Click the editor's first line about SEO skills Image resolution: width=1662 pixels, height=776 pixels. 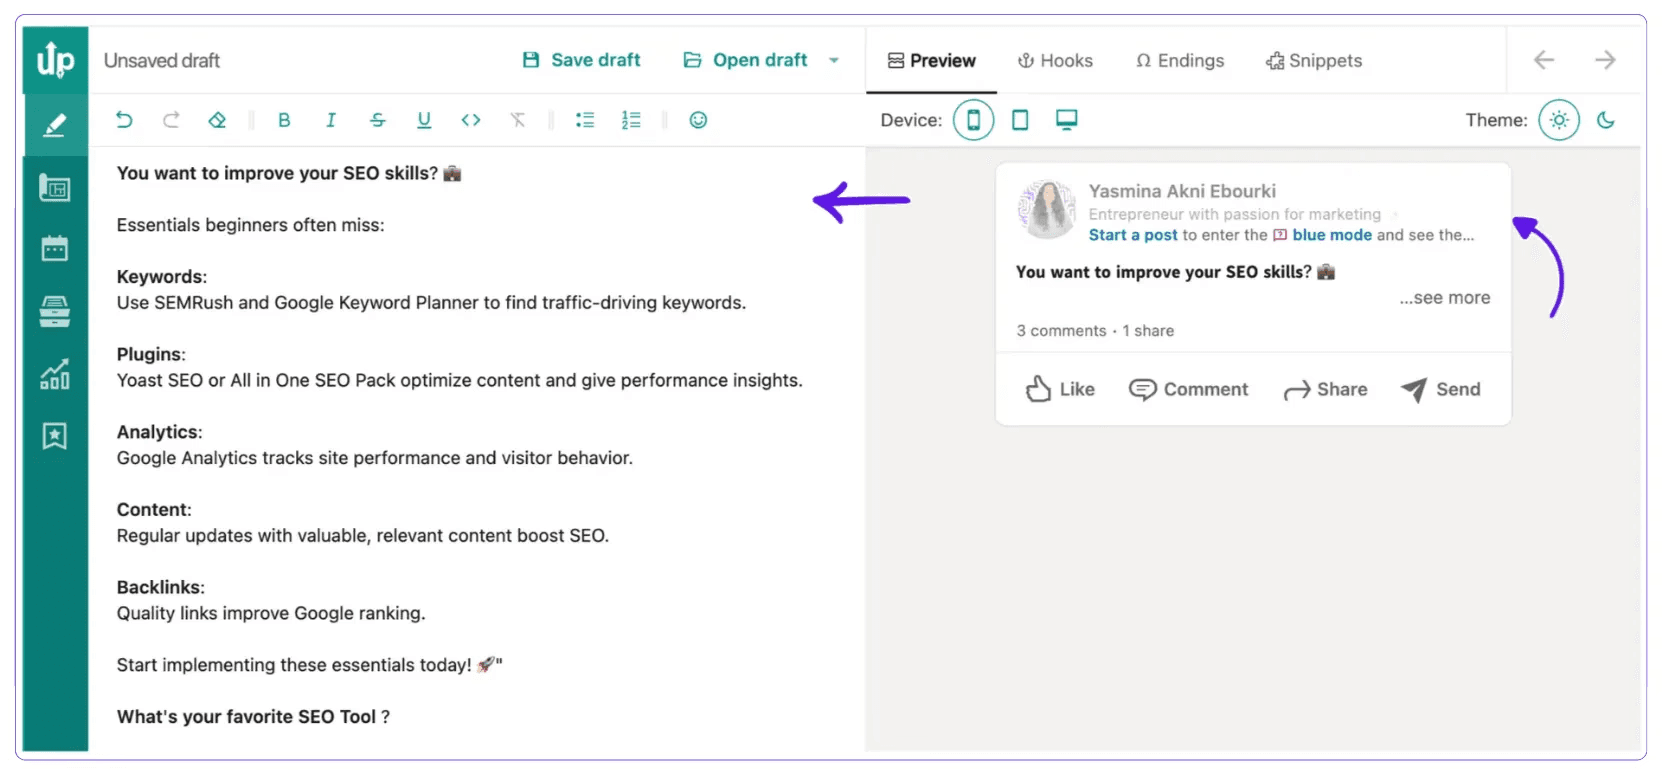coord(289,173)
